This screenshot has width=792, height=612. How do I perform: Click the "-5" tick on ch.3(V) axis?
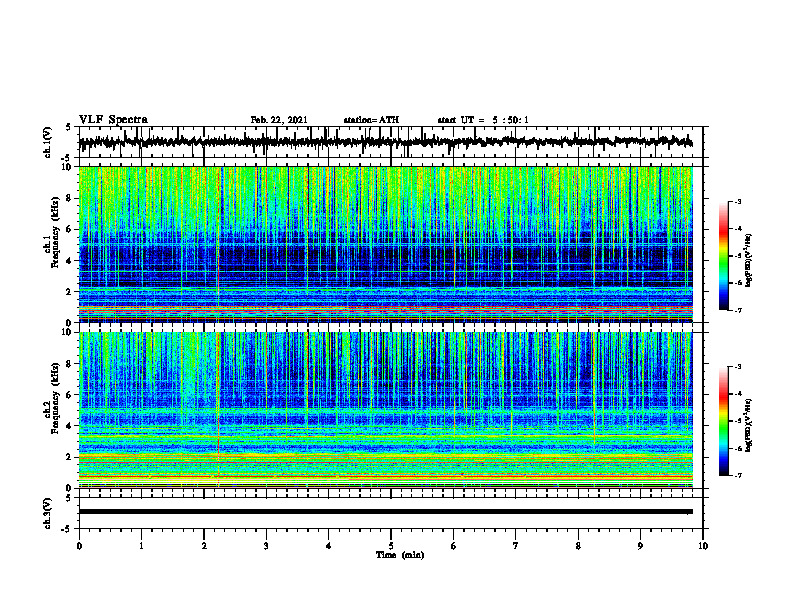(x=67, y=529)
